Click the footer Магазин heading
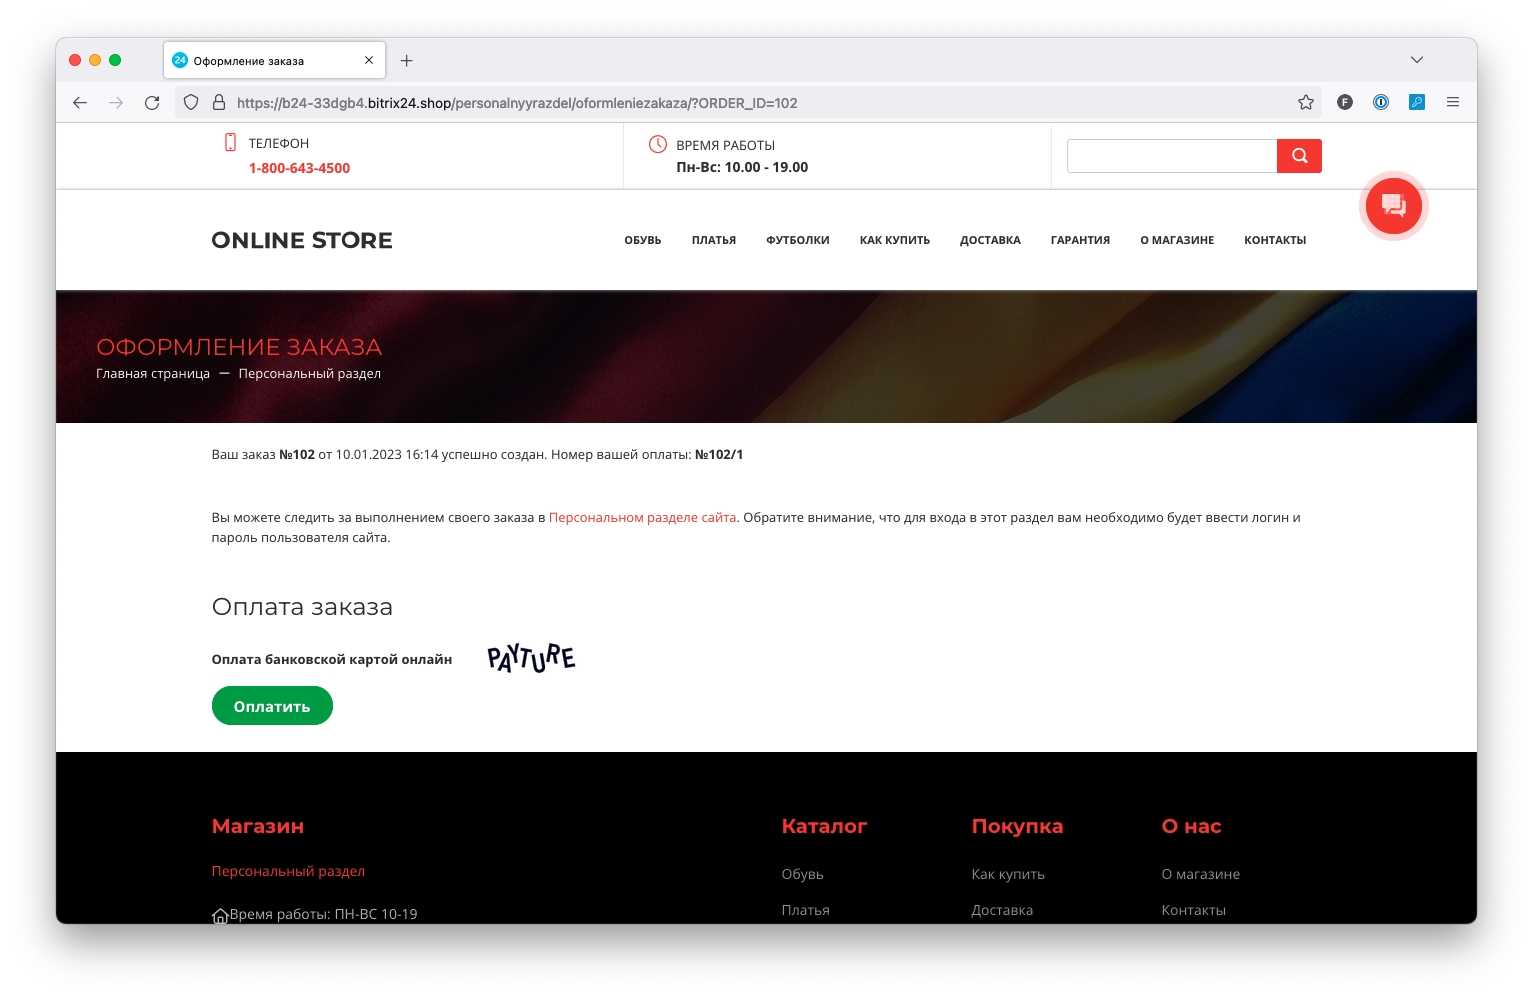The height and width of the screenshot is (998, 1533). point(258,826)
